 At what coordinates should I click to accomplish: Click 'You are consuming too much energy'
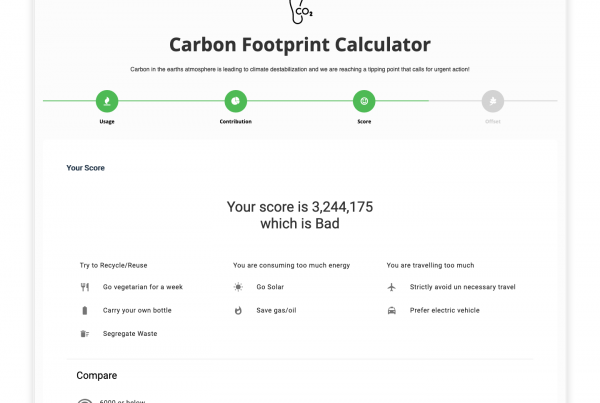pos(292,265)
